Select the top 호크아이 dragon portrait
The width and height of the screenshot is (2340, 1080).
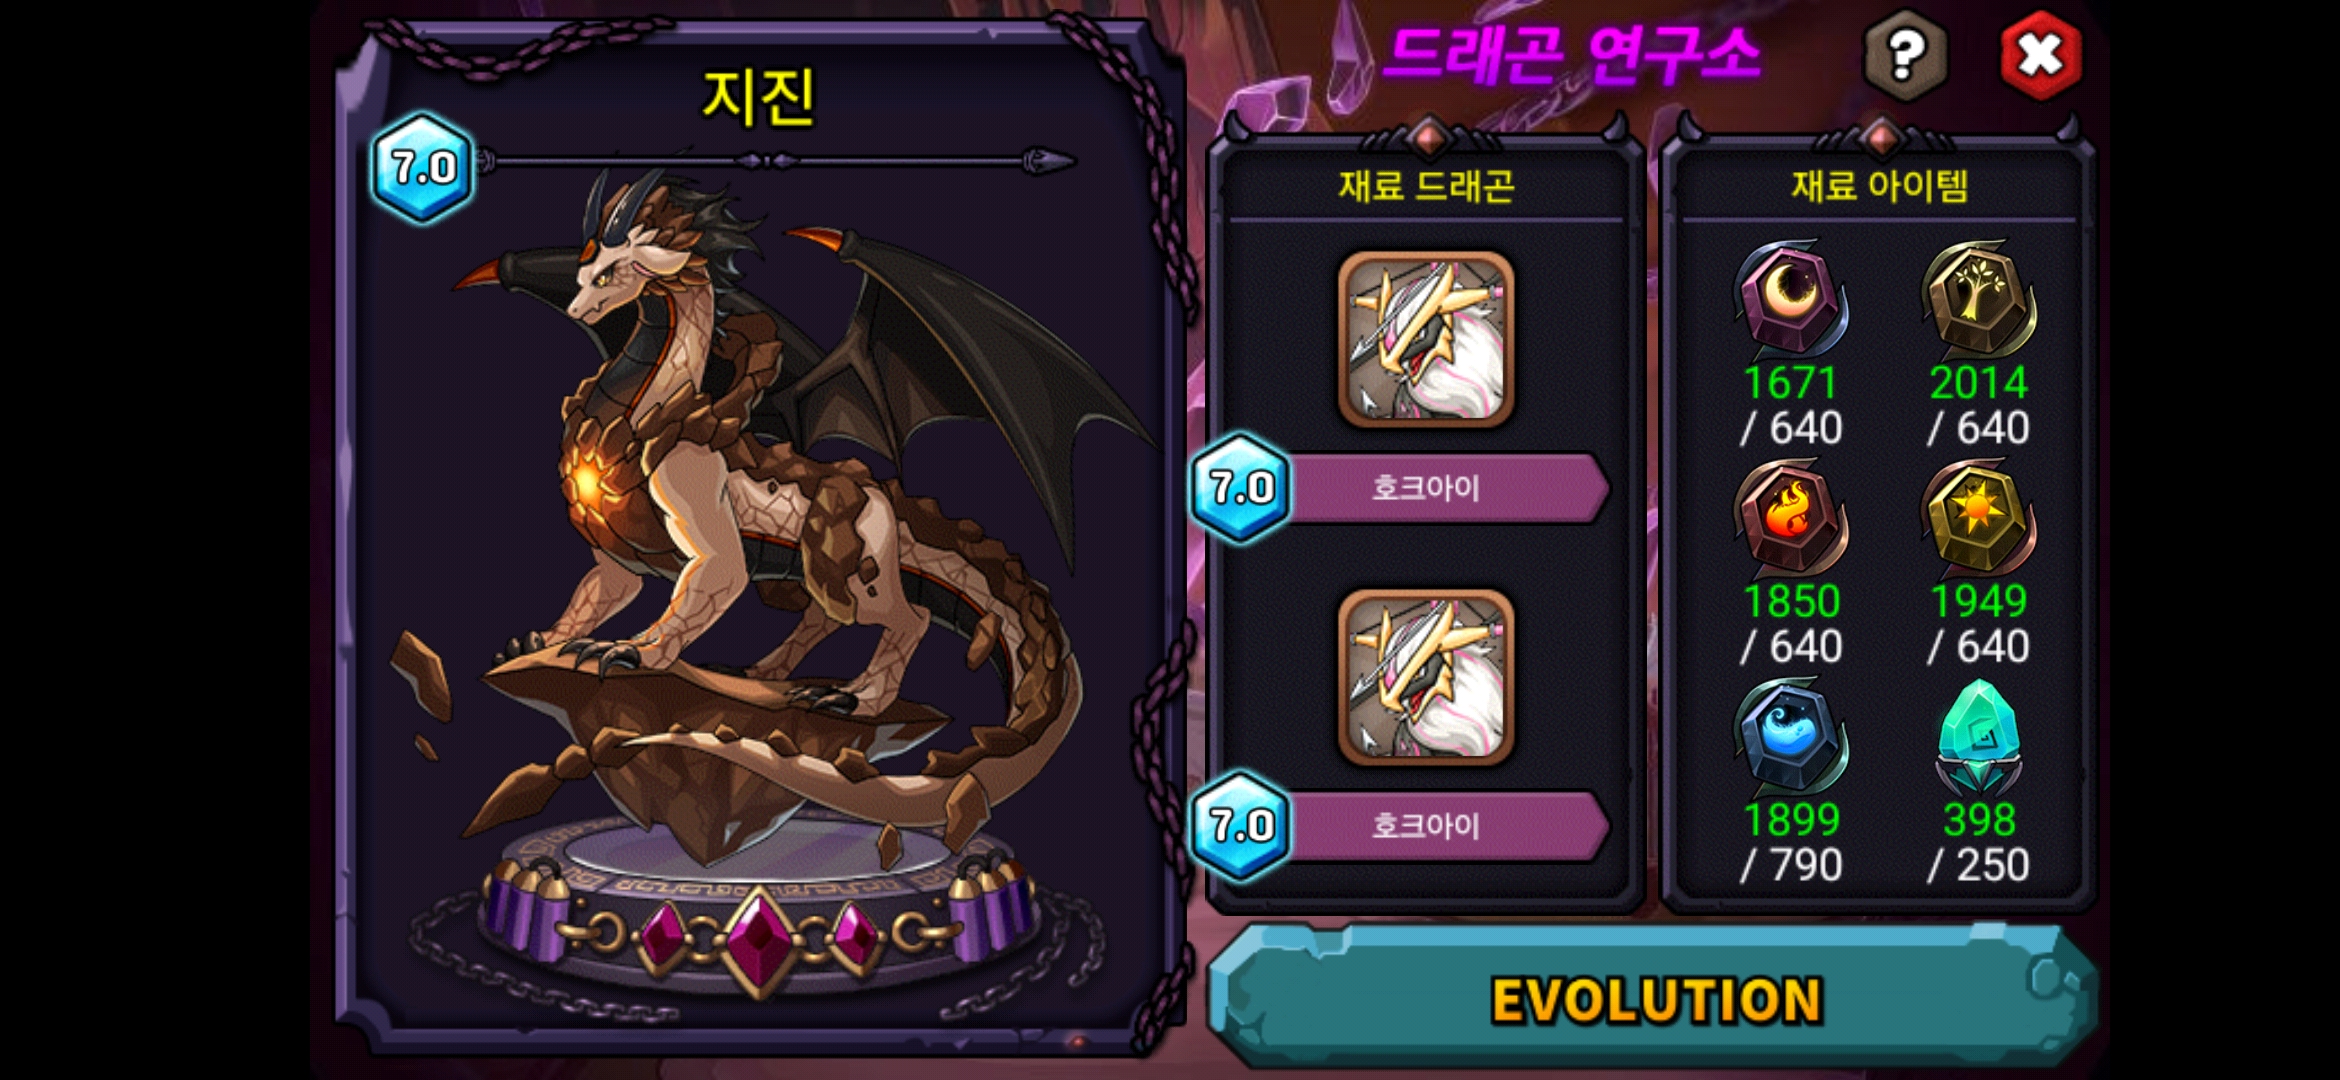1426,339
